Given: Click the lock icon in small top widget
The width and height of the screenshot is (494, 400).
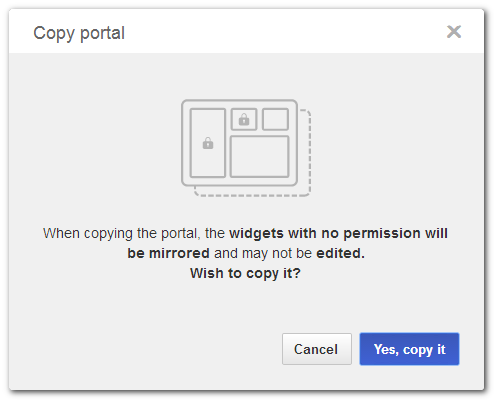Looking at the screenshot, I should pos(244,119).
